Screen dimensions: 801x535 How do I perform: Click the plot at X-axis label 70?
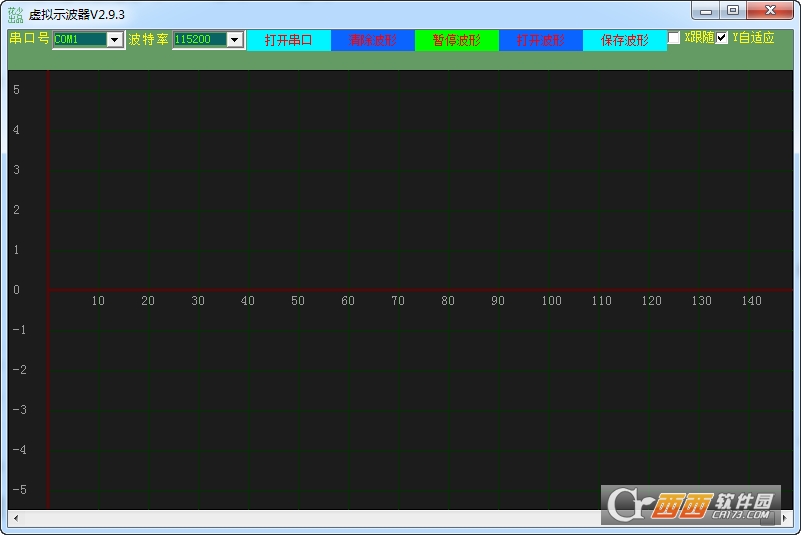(x=398, y=301)
